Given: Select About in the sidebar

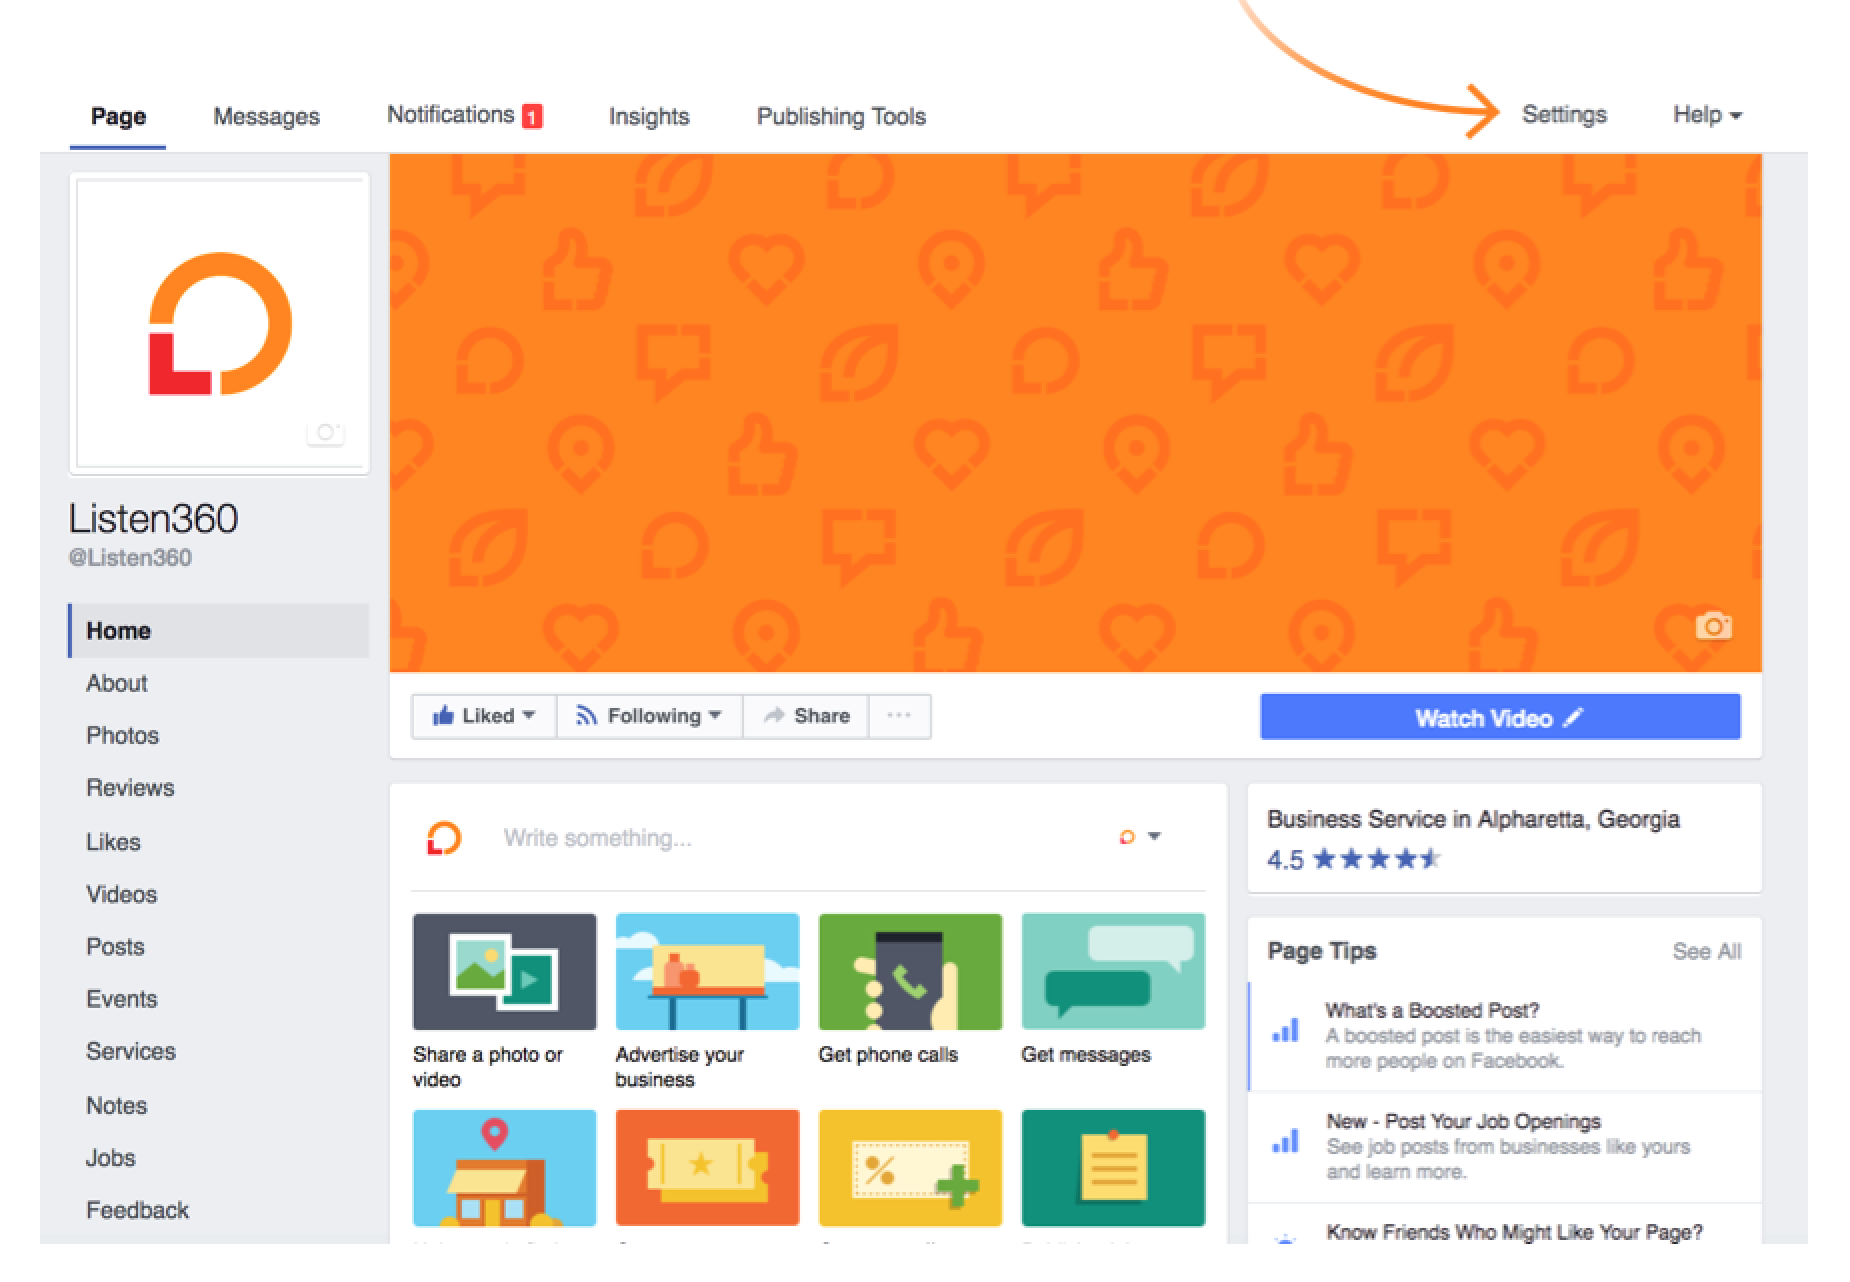Looking at the screenshot, I should [x=117, y=683].
